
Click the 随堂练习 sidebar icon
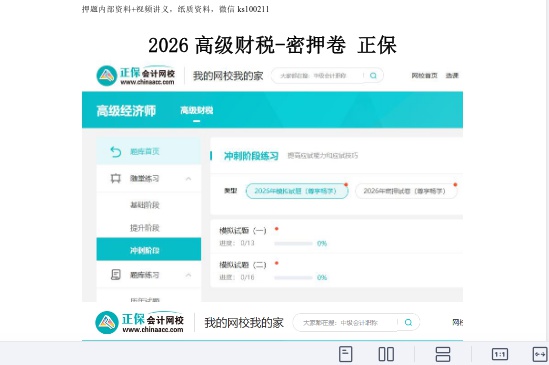[x=116, y=178]
